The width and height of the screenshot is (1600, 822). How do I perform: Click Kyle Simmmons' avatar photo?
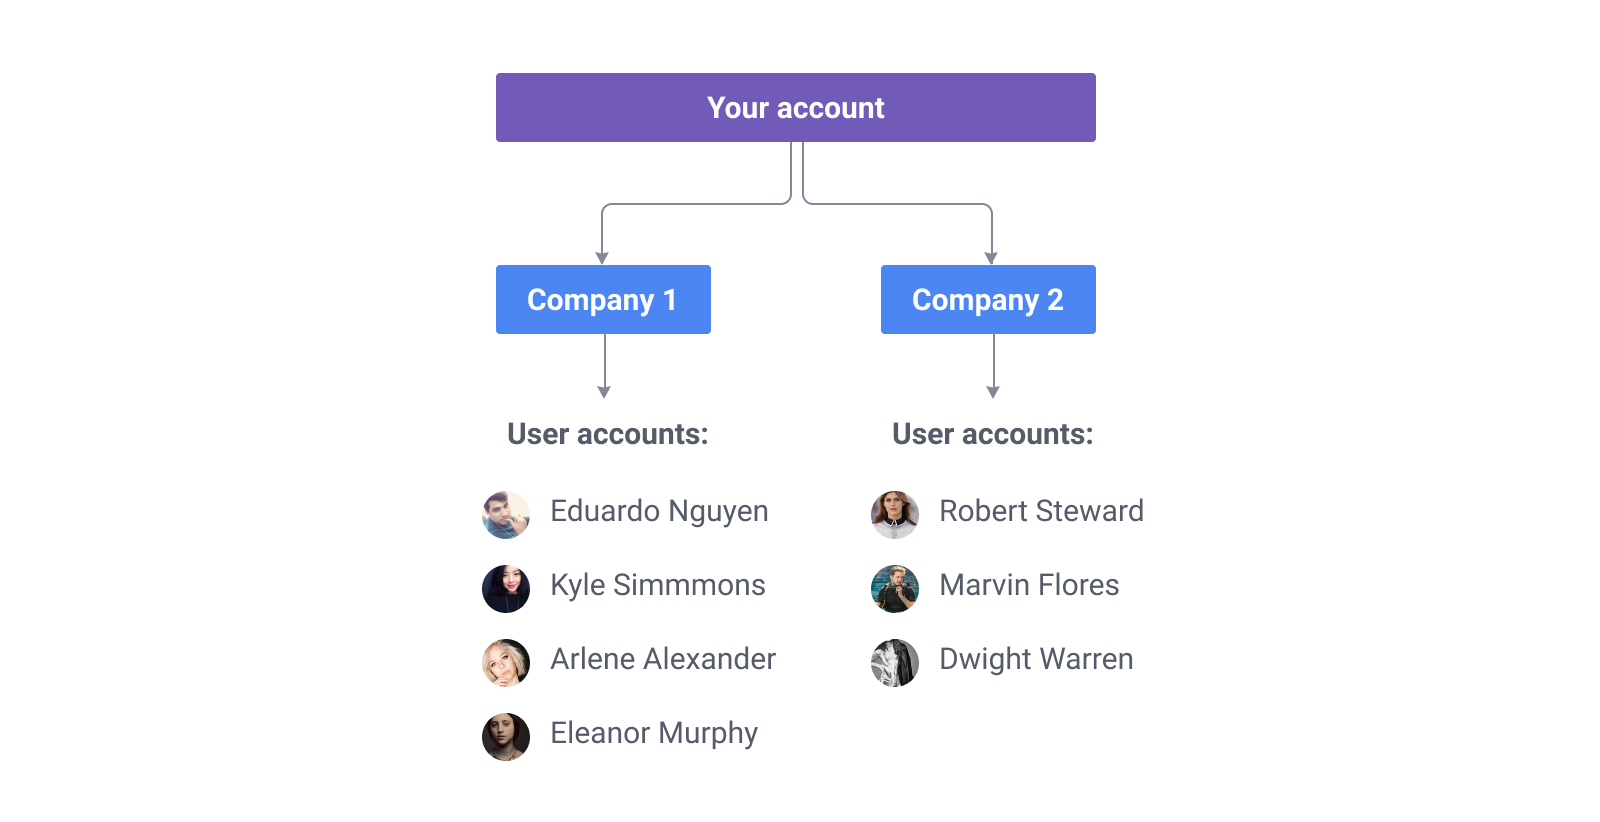[506, 589]
